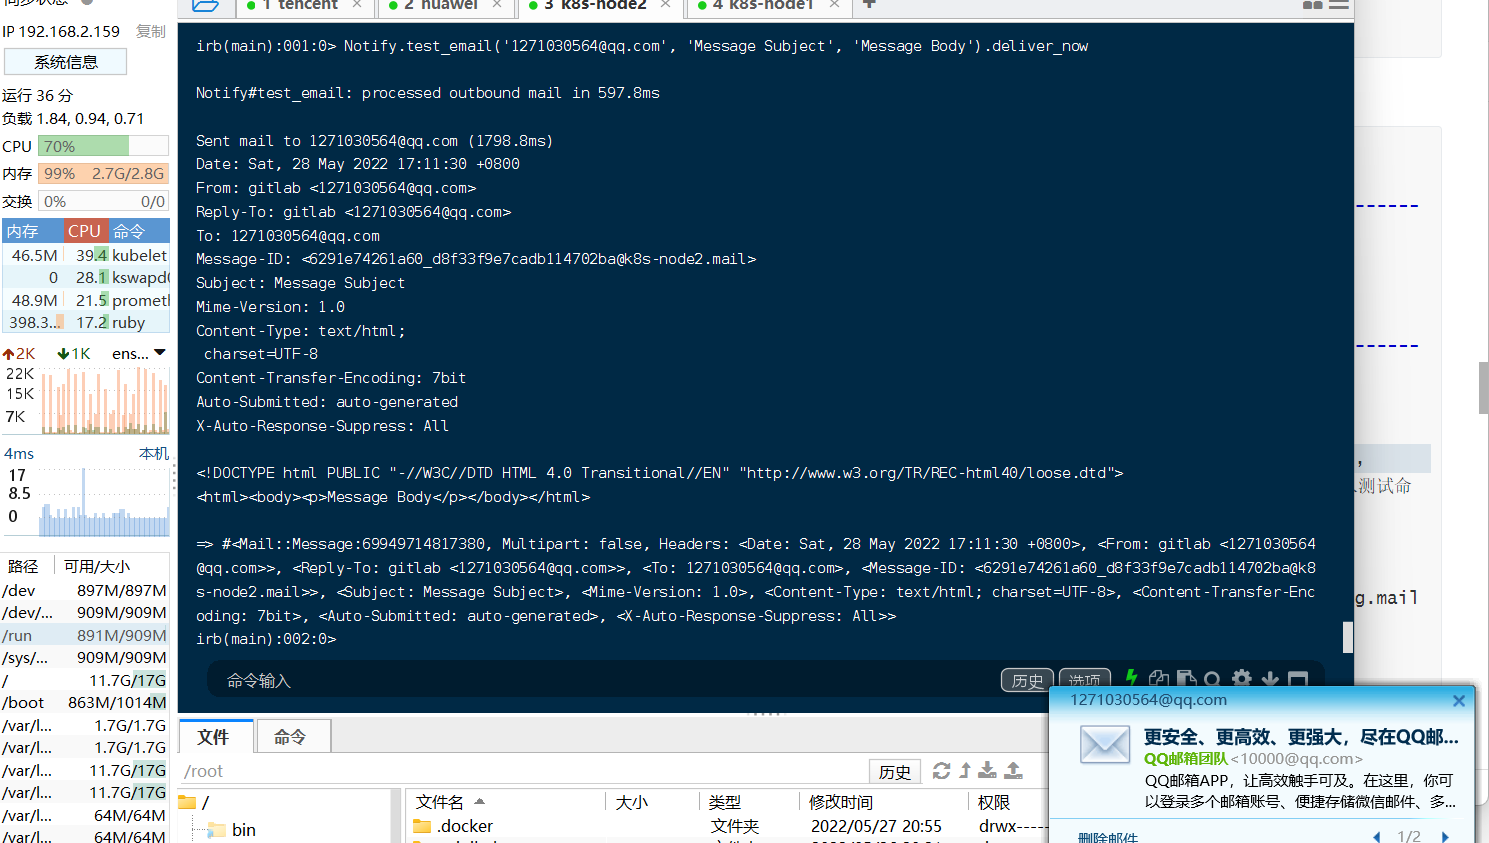Sort processes by 内存
1489x843 pixels.
click(33, 231)
